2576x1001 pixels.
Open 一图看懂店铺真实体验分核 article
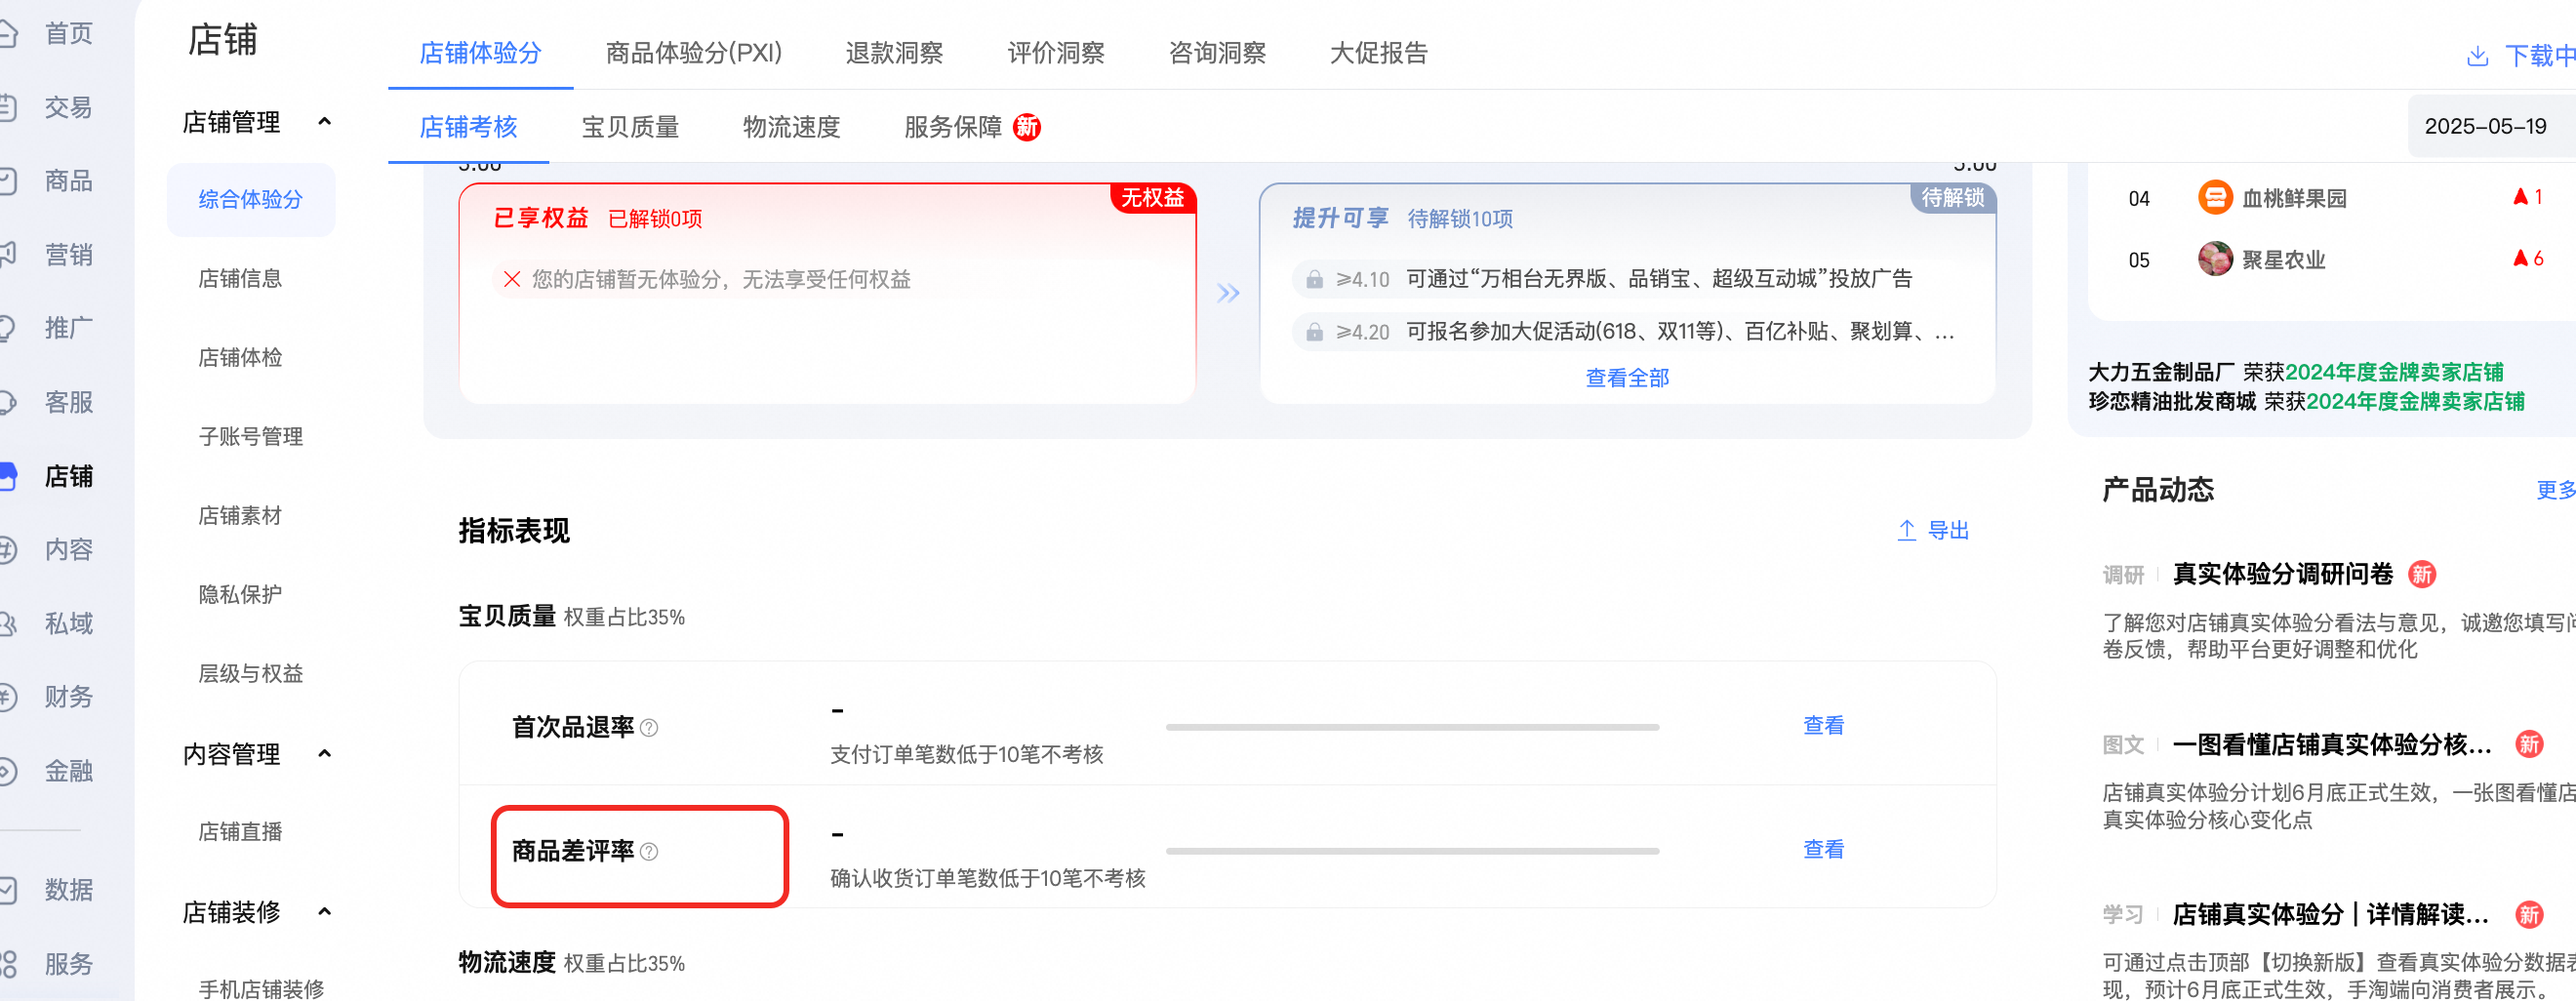(2332, 745)
